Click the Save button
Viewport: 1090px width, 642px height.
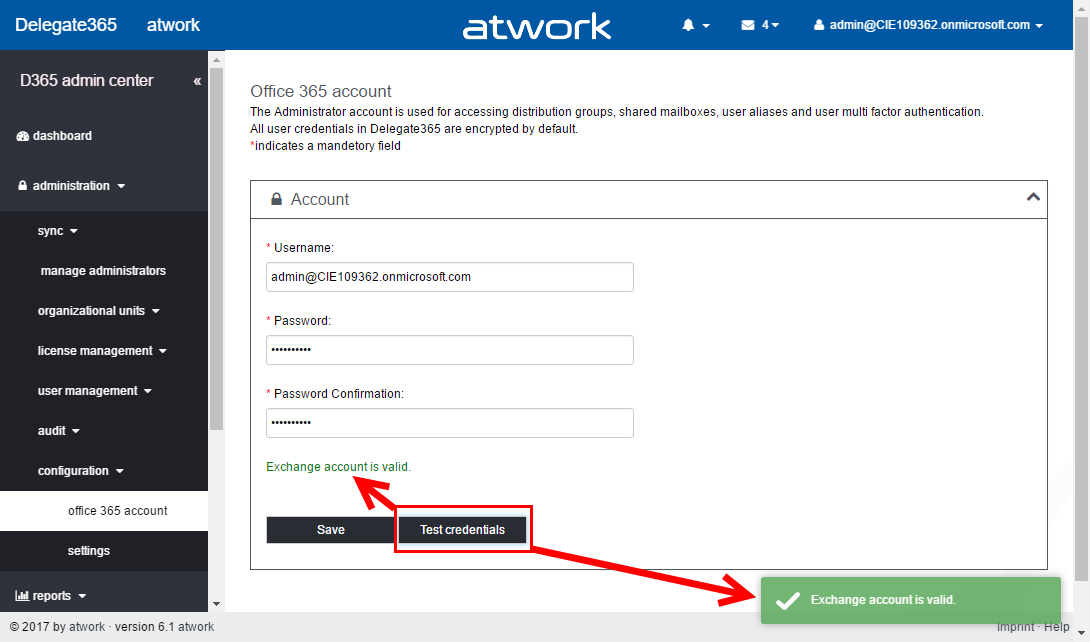tap(330, 530)
